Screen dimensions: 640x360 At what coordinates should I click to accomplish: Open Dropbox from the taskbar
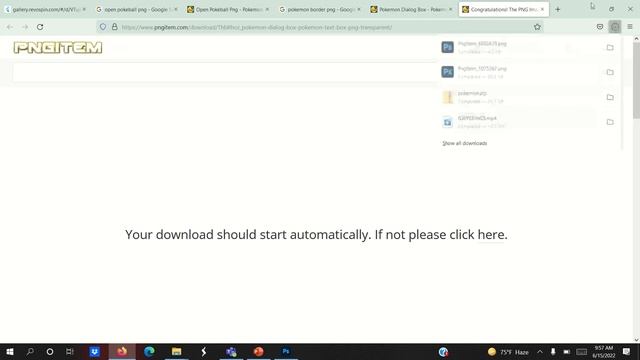coord(95,351)
